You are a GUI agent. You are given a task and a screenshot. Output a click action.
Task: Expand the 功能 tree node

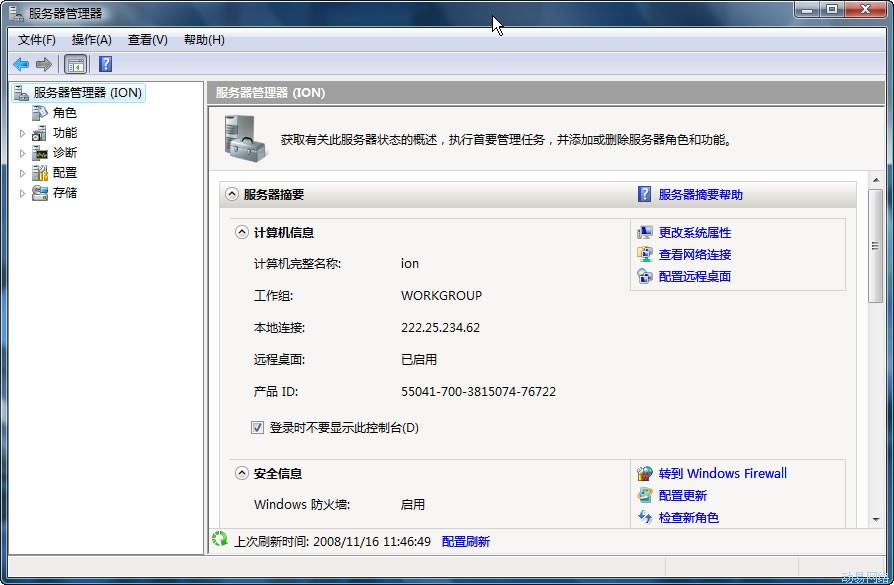(x=23, y=133)
